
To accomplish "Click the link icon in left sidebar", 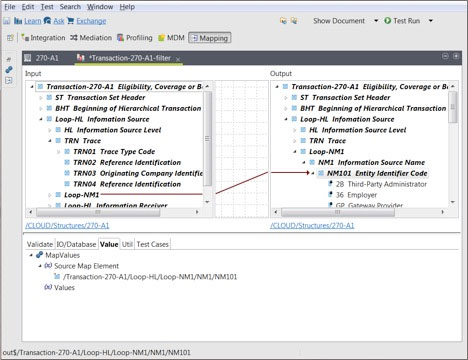I will point(9,70).
